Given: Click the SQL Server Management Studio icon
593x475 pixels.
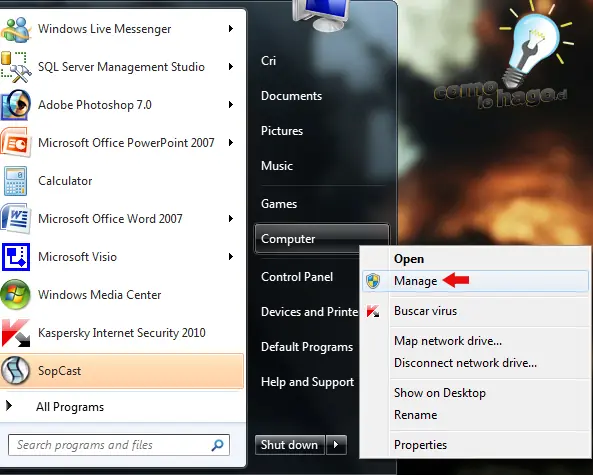Looking at the screenshot, I should point(16,67).
